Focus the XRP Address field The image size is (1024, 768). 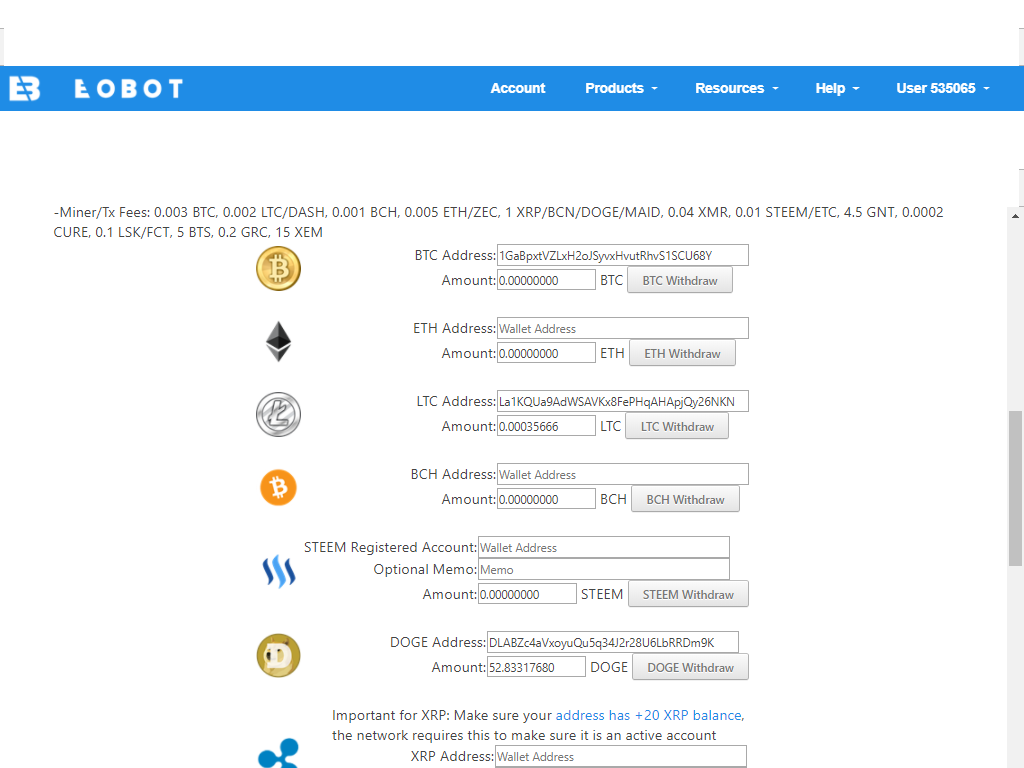tap(620, 756)
